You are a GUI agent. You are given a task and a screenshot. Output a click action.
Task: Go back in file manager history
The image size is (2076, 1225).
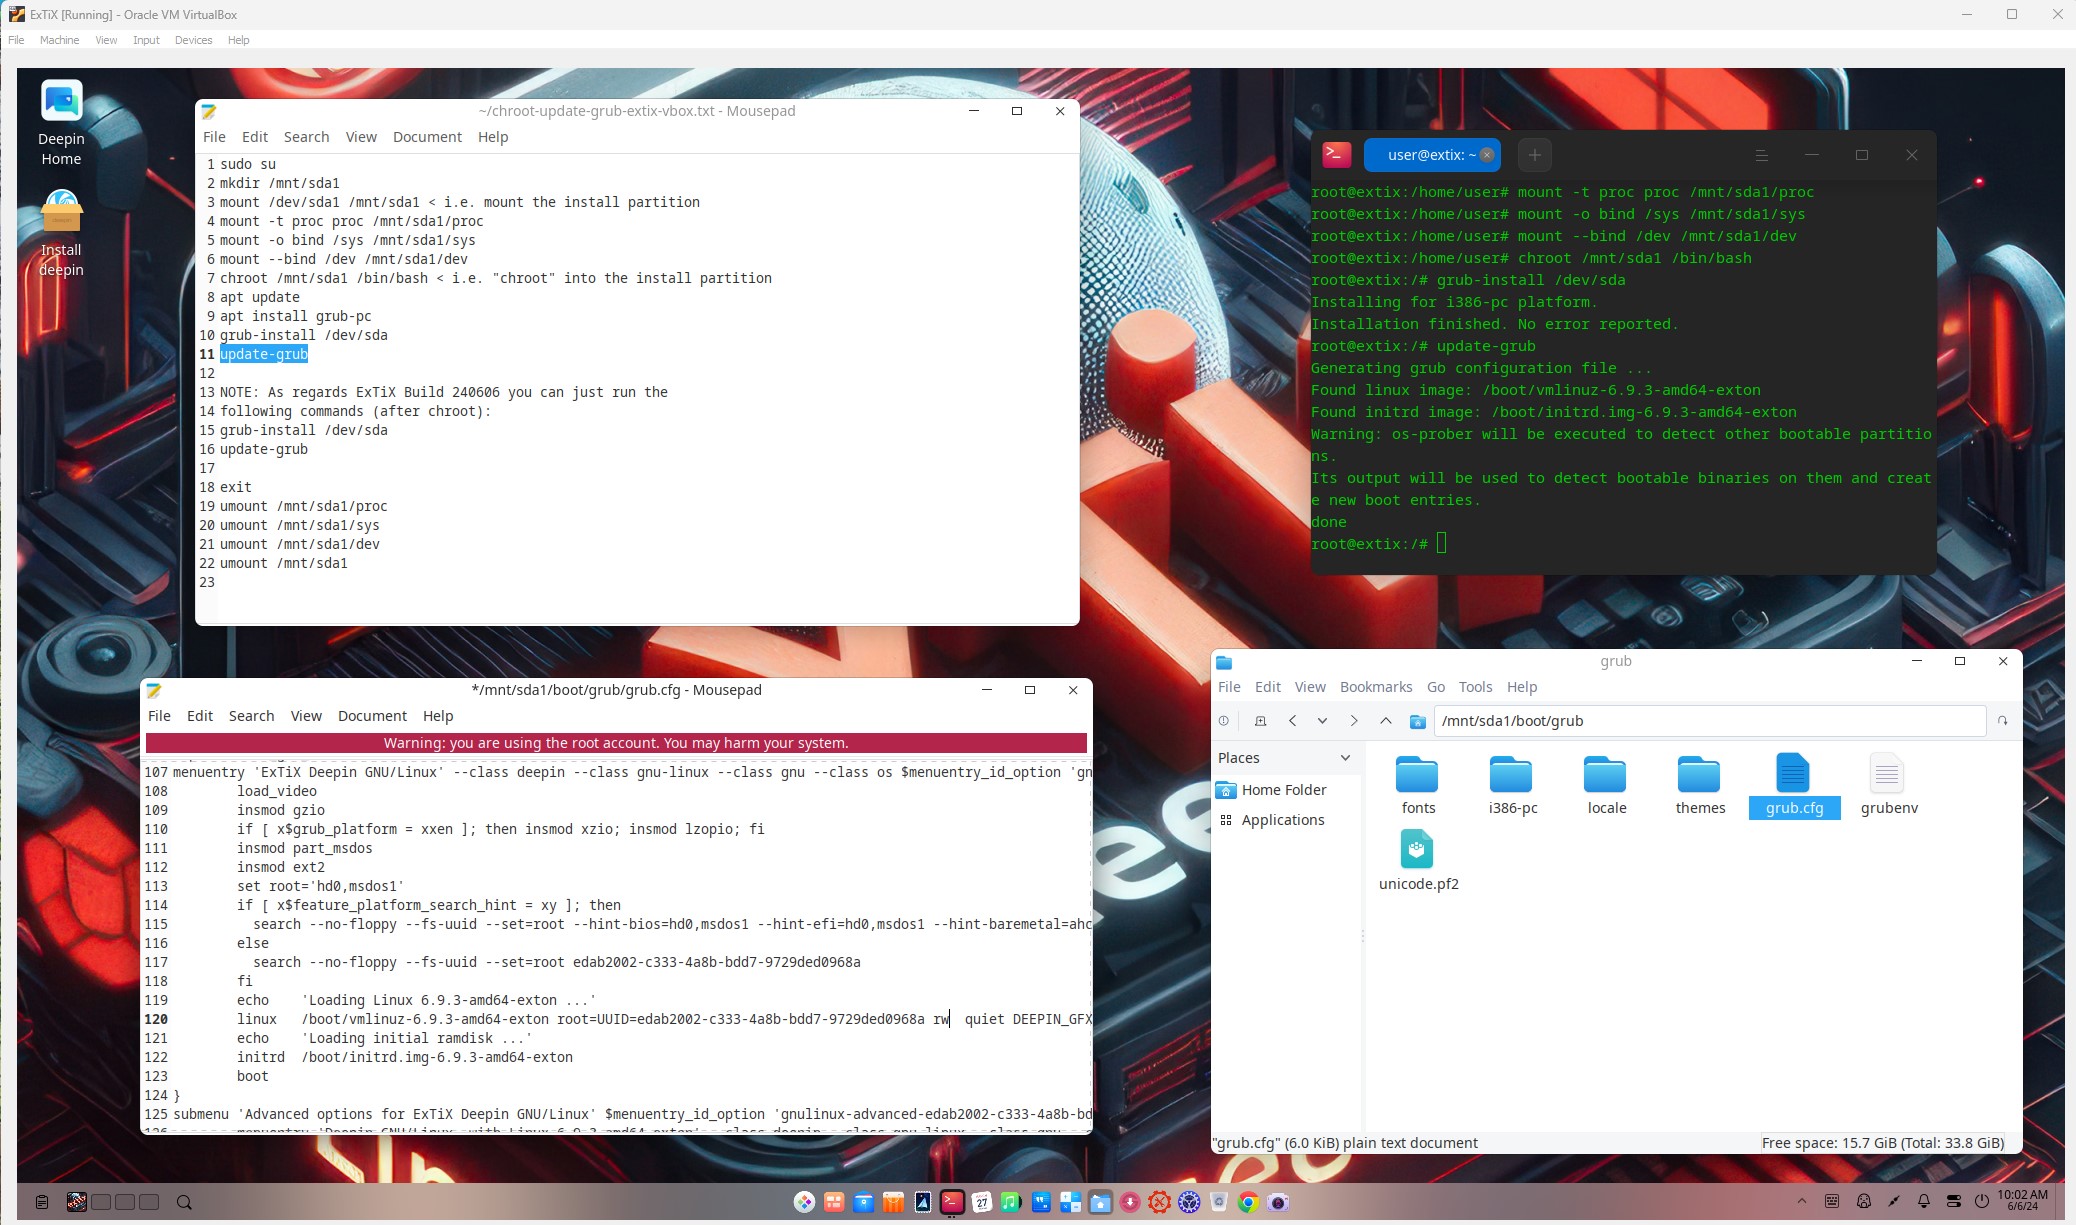(x=1292, y=721)
